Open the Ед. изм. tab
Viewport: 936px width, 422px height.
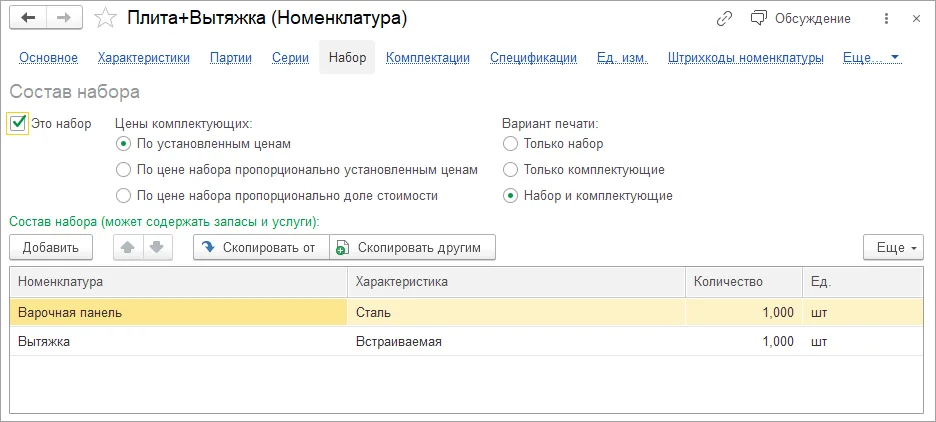(x=623, y=57)
